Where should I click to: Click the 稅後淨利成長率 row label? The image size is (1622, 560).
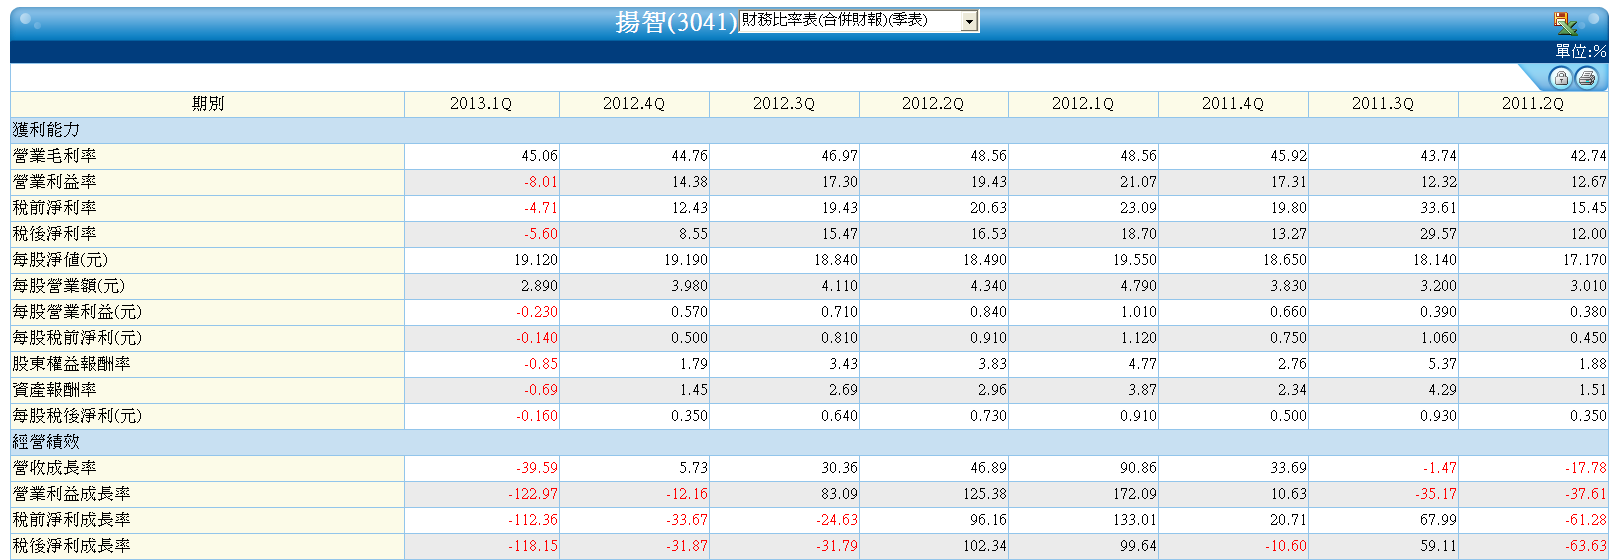[x=72, y=546]
